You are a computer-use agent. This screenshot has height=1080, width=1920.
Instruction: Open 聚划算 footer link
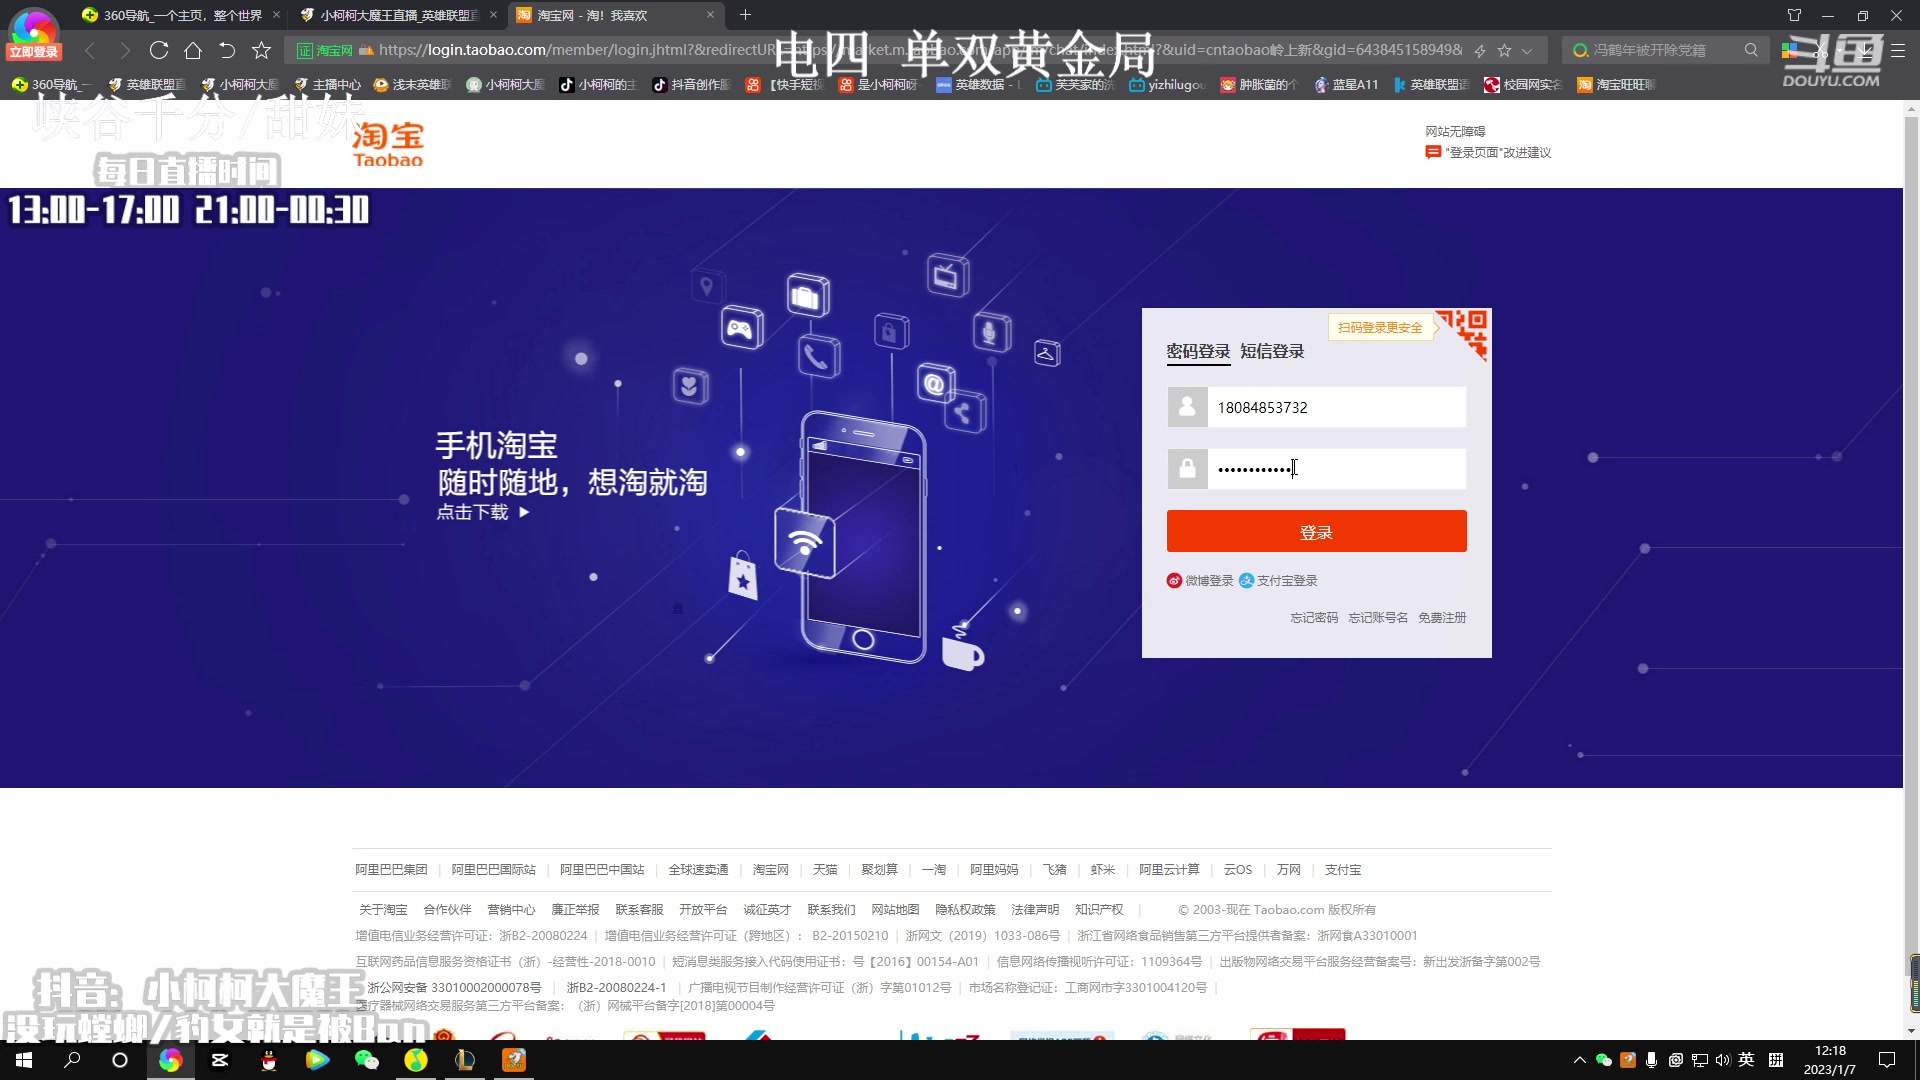pos(879,870)
